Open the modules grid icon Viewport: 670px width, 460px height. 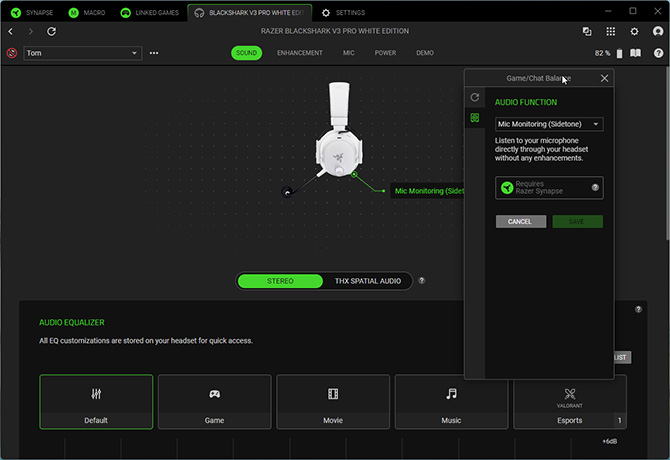pos(611,31)
